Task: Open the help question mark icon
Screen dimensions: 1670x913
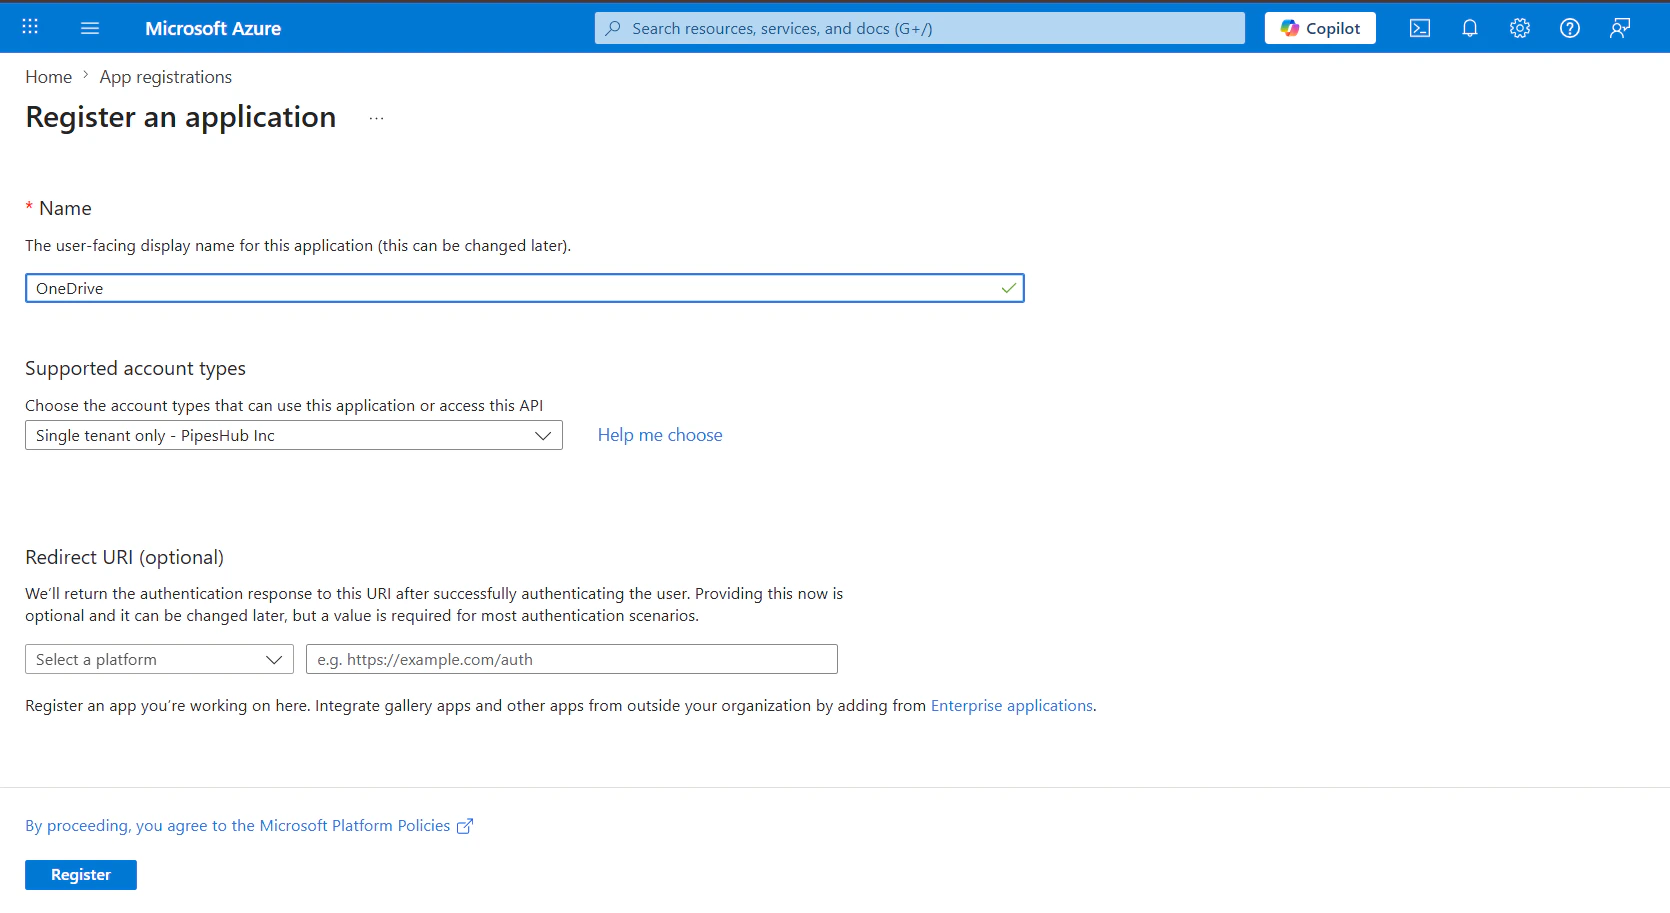Action: click(x=1569, y=28)
